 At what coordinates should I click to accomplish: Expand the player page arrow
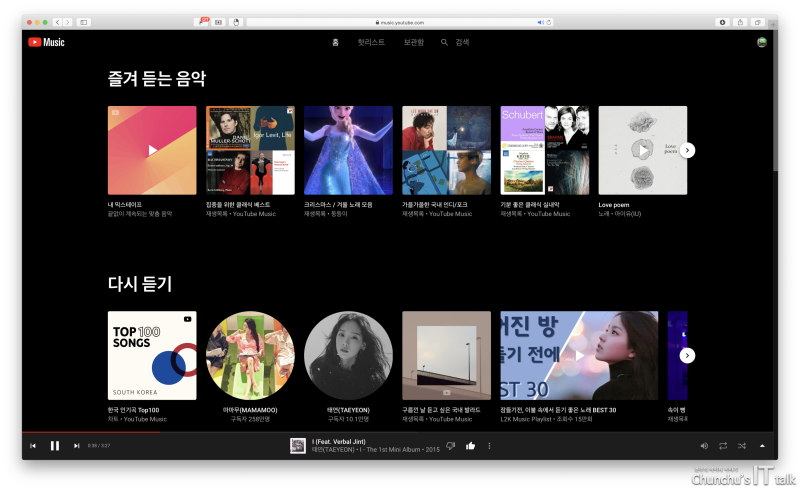pos(762,446)
